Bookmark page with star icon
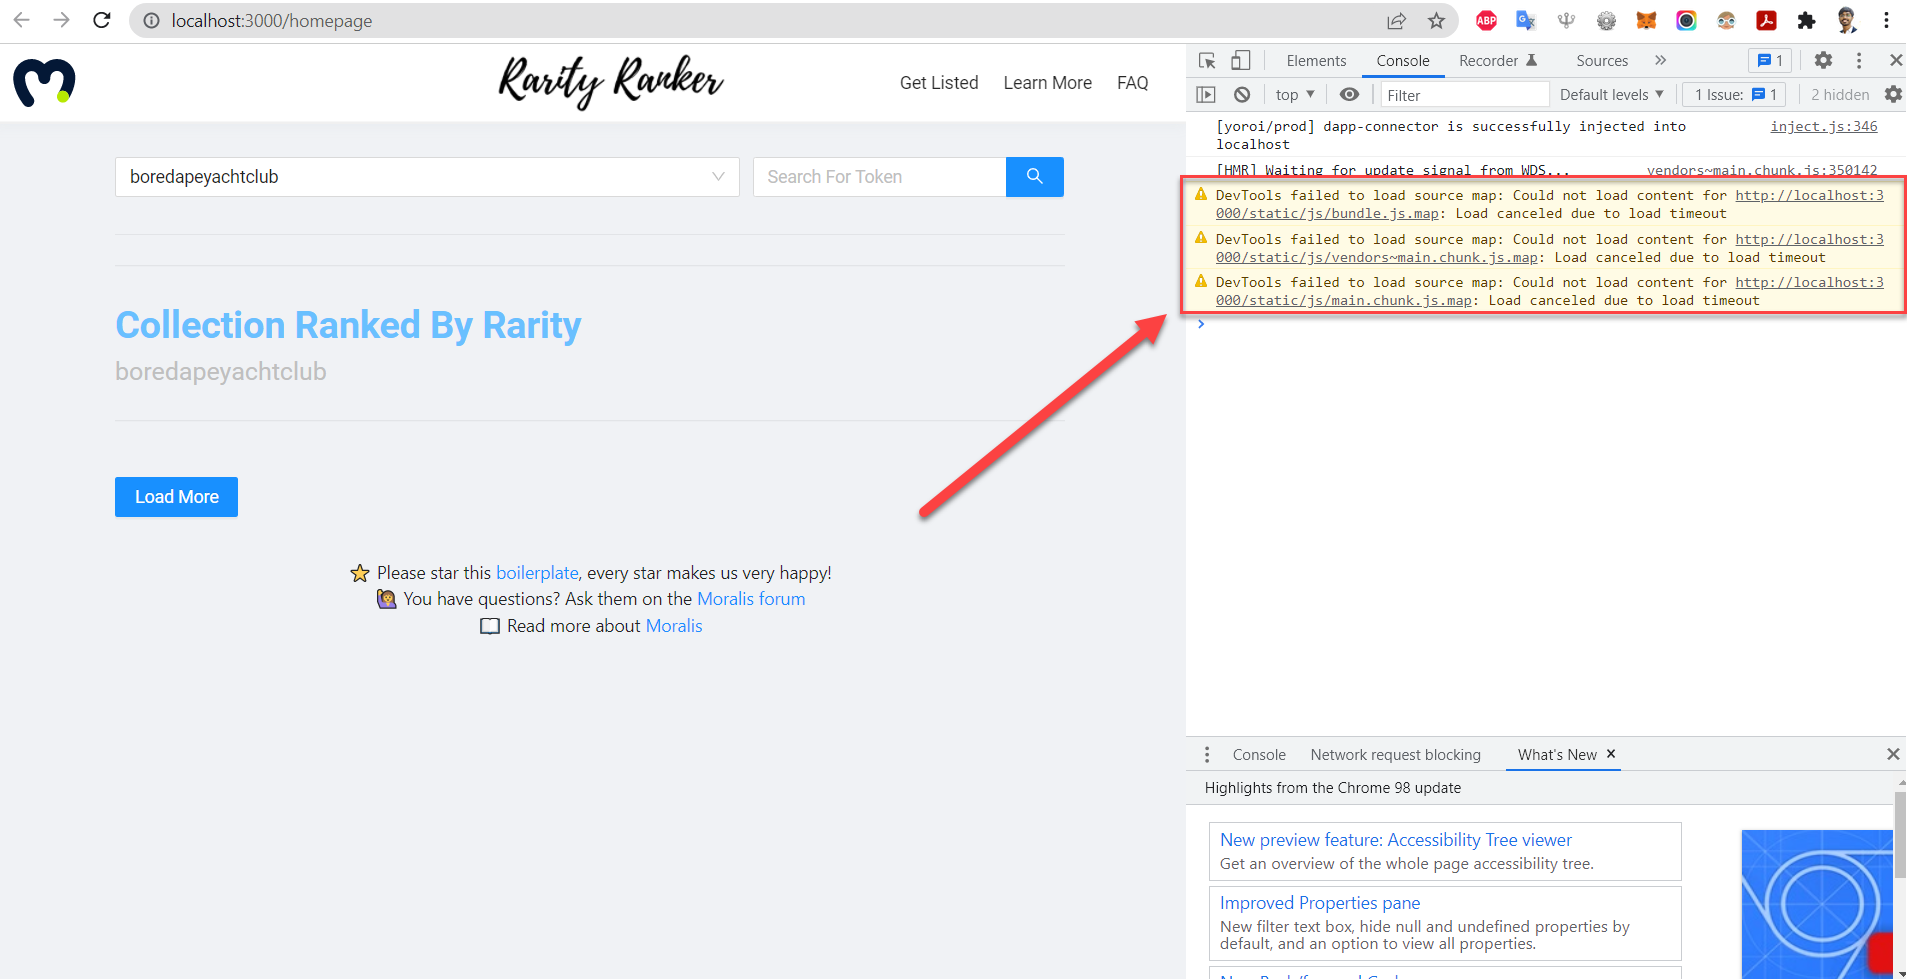The height and width of the screenshot is (979, 1907). point(1436,21)
